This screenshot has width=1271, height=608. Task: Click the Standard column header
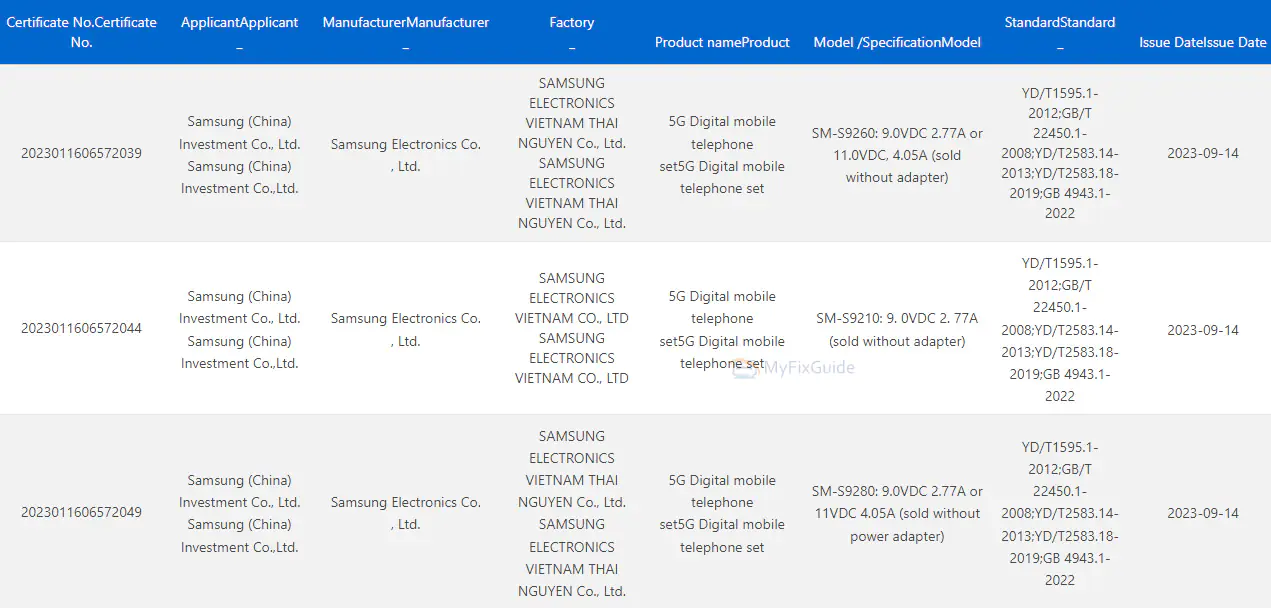[x=1060, y=32]
